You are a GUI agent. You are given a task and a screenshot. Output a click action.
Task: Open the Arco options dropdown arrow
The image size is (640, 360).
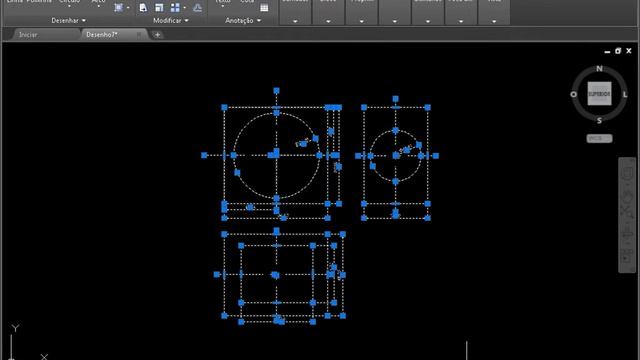click(x=98, y=6)
